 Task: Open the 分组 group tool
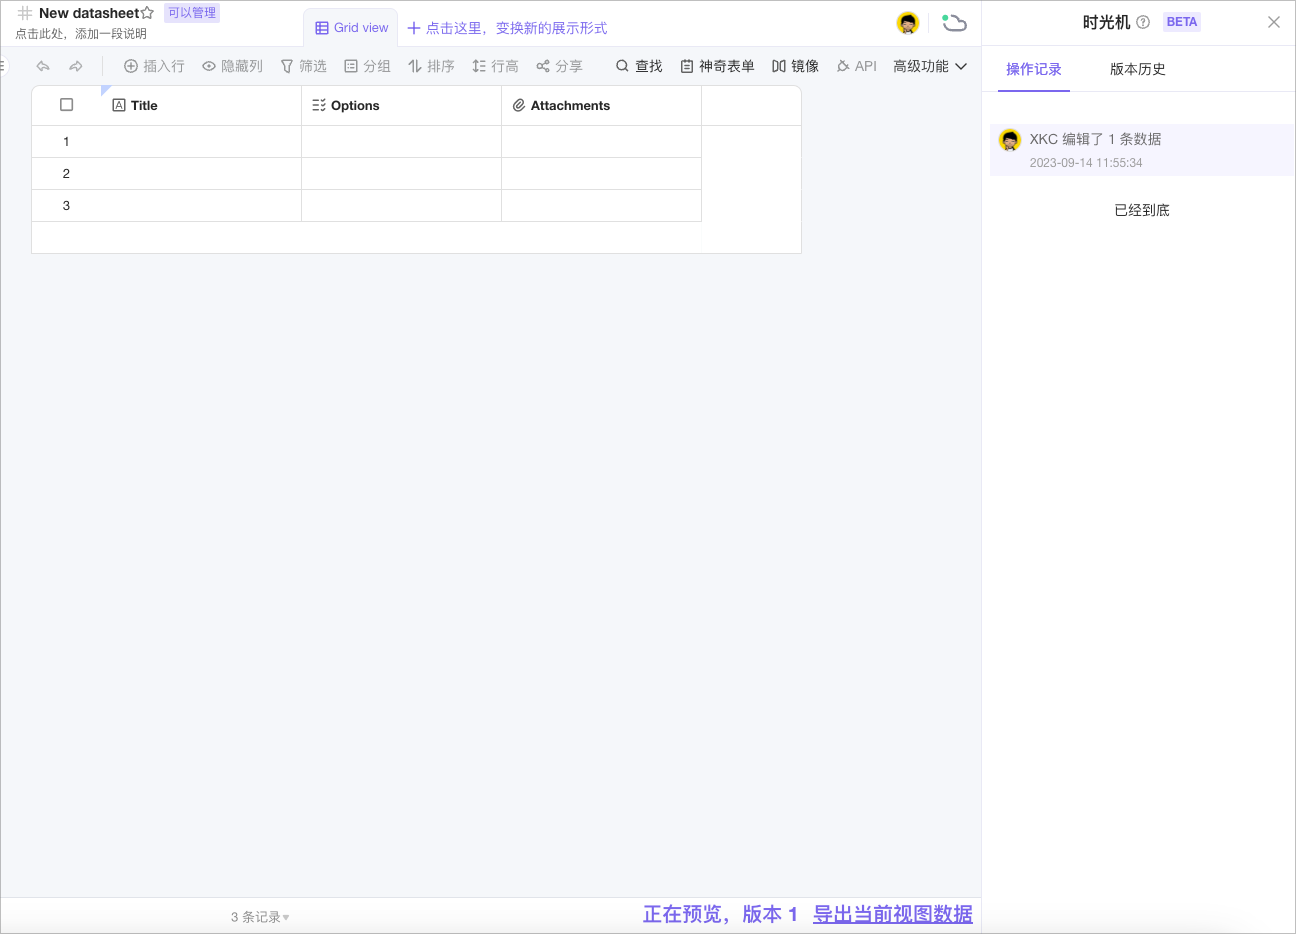367,66
